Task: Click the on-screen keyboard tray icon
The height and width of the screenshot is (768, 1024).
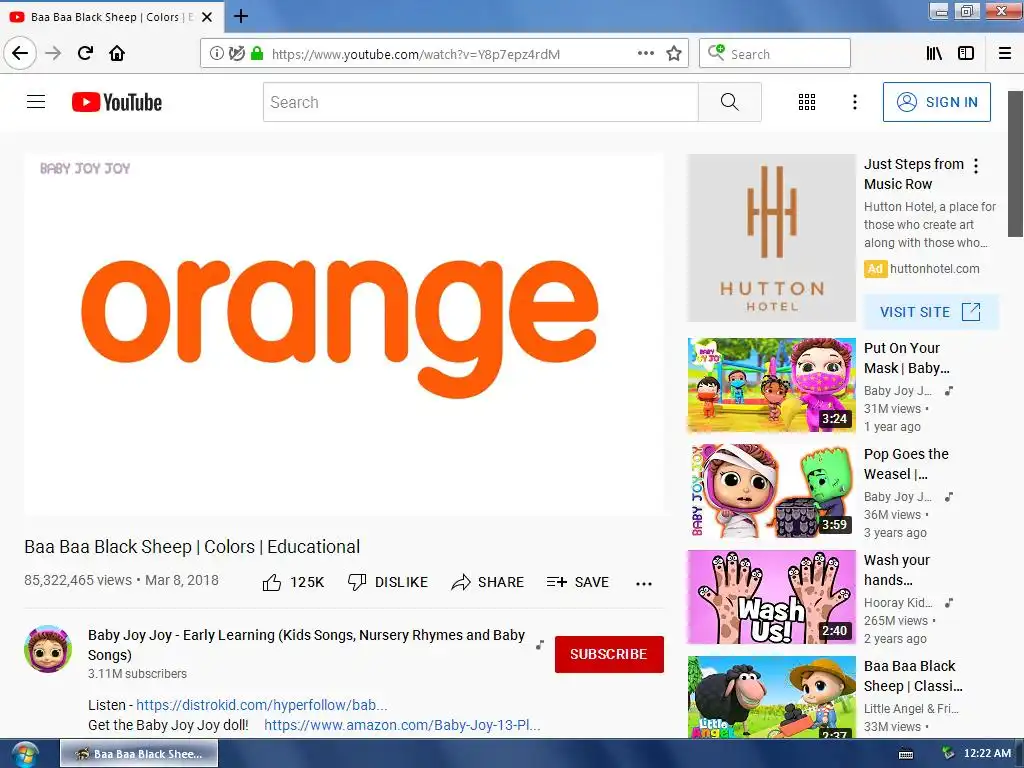Action: click(x=906, y=754)
